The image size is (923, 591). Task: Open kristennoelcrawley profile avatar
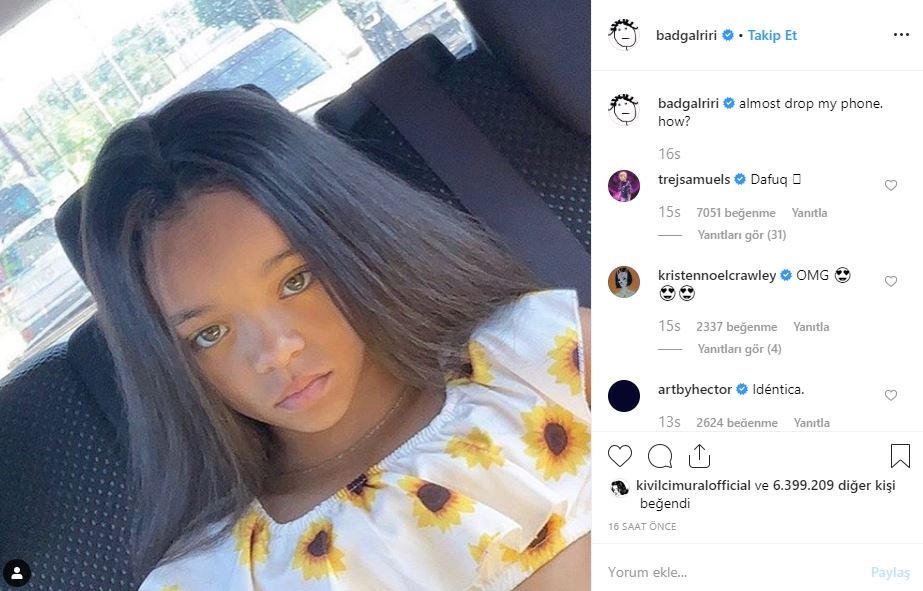(x=624, y=282)
